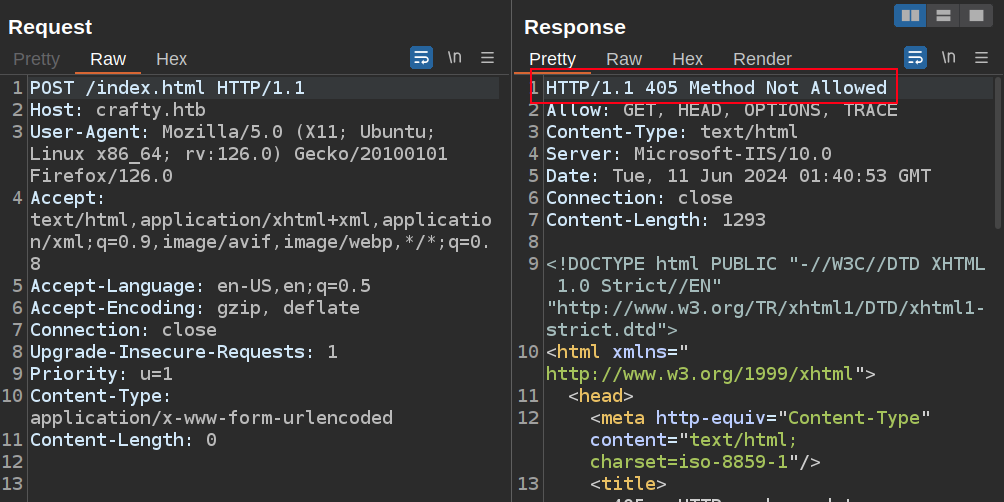
Task: Show non-printable characters in Request
Action: click(454, 58)
